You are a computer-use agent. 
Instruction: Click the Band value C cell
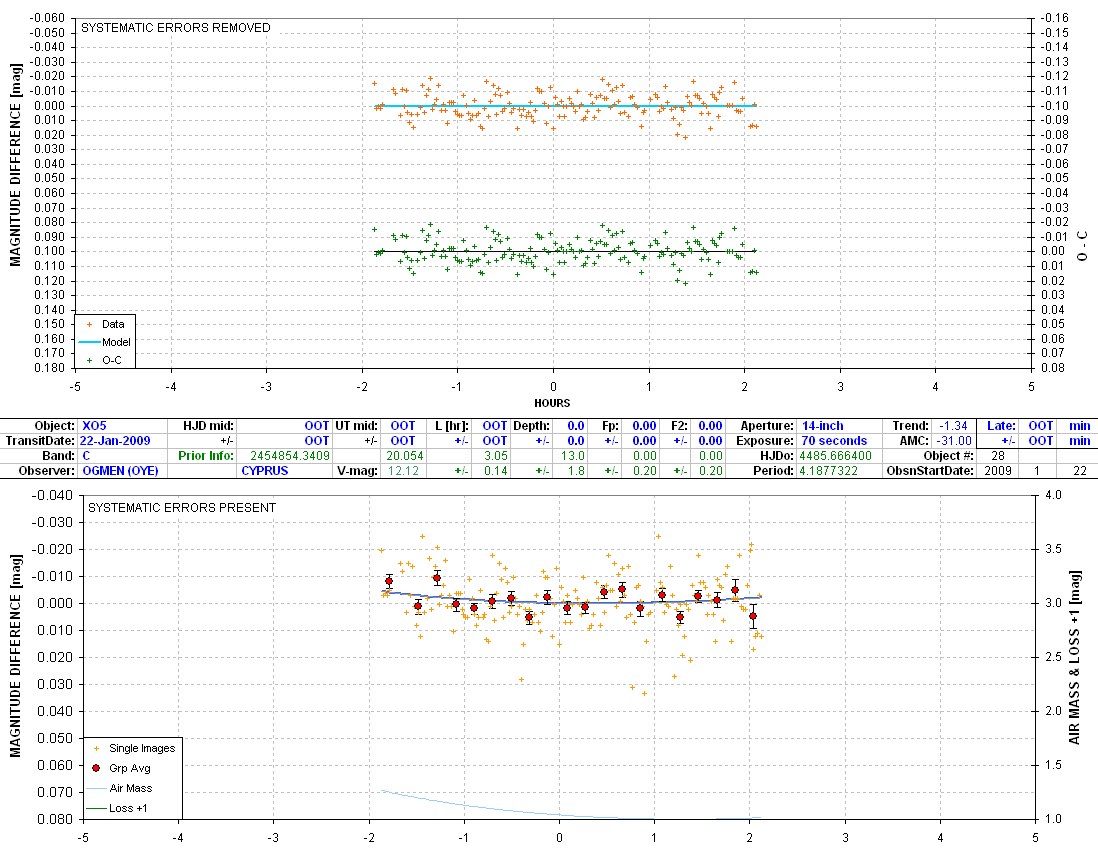86,456
